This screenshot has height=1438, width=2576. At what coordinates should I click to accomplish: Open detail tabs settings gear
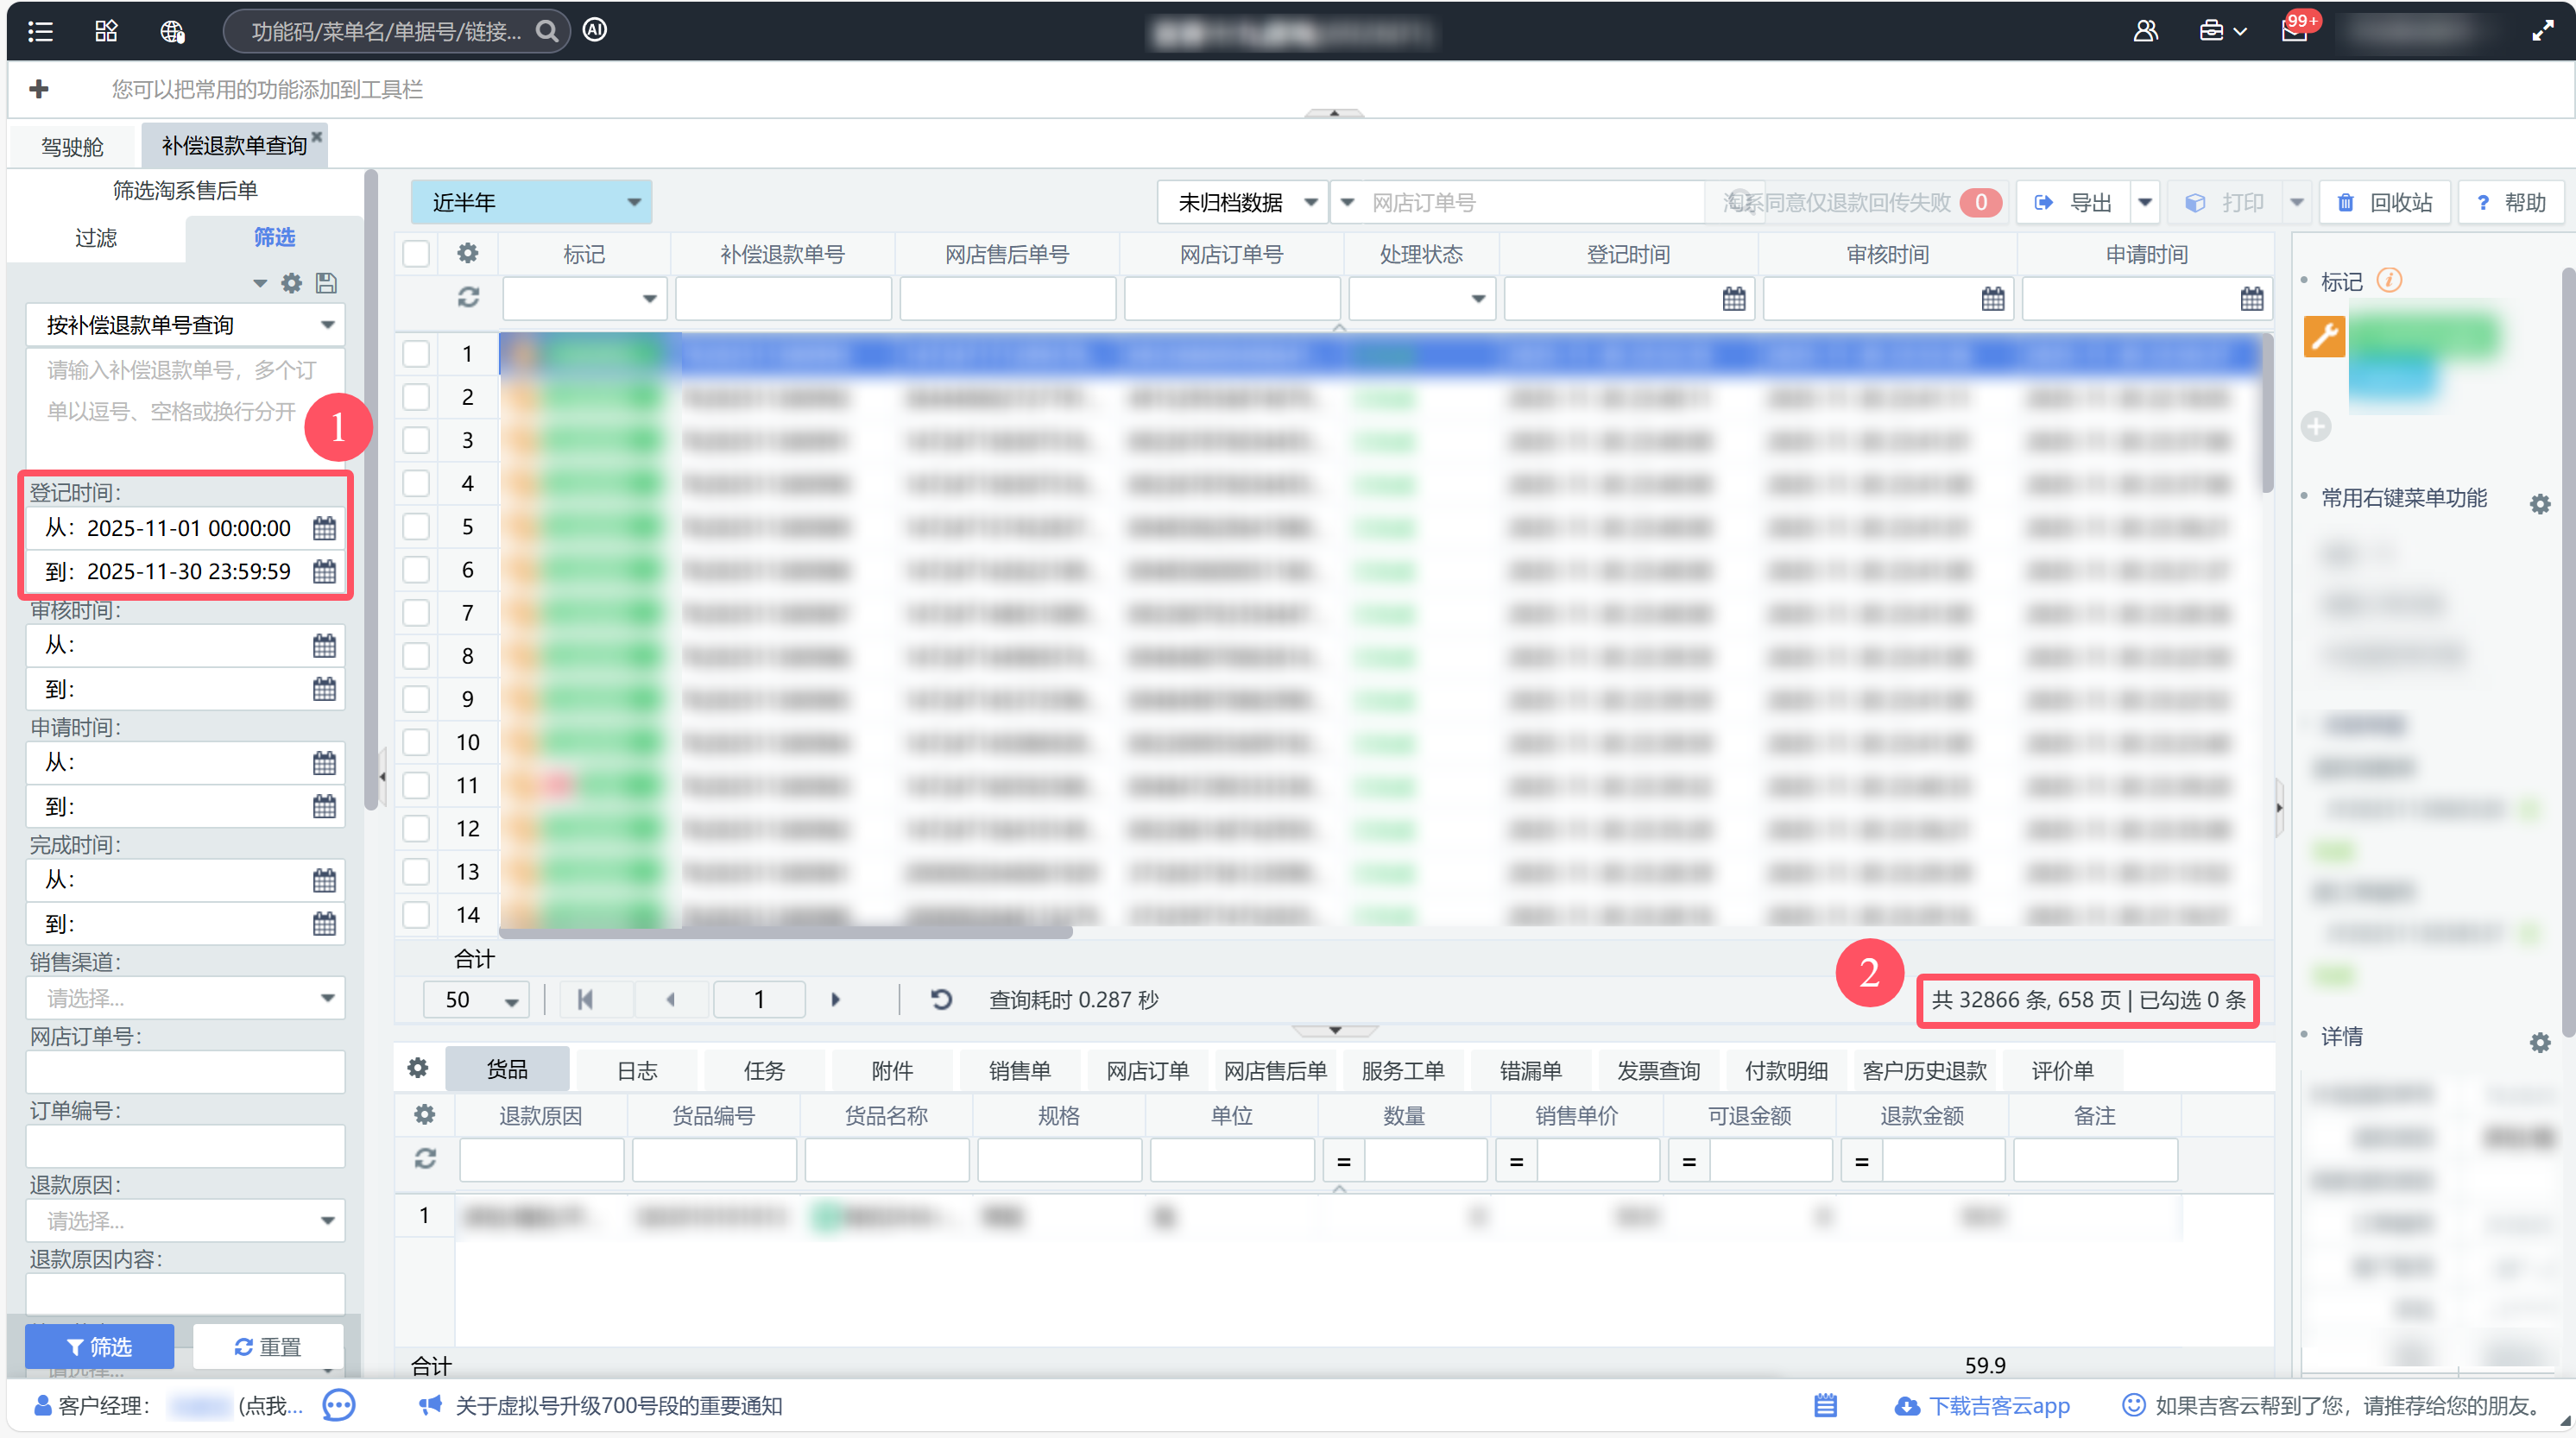(417, 1068)
